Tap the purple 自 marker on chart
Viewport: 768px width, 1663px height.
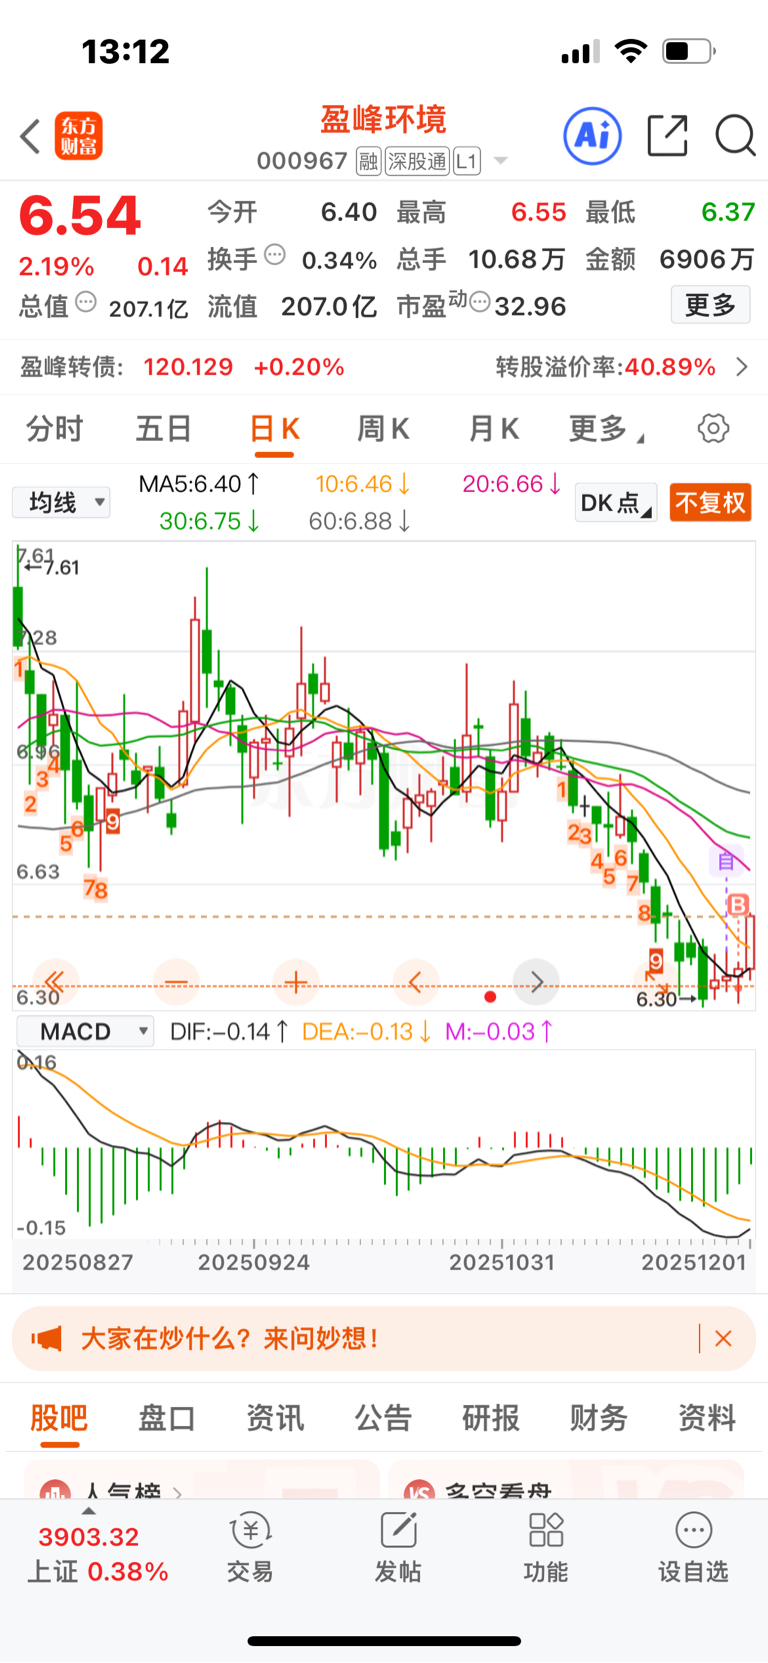pos(726,860)
